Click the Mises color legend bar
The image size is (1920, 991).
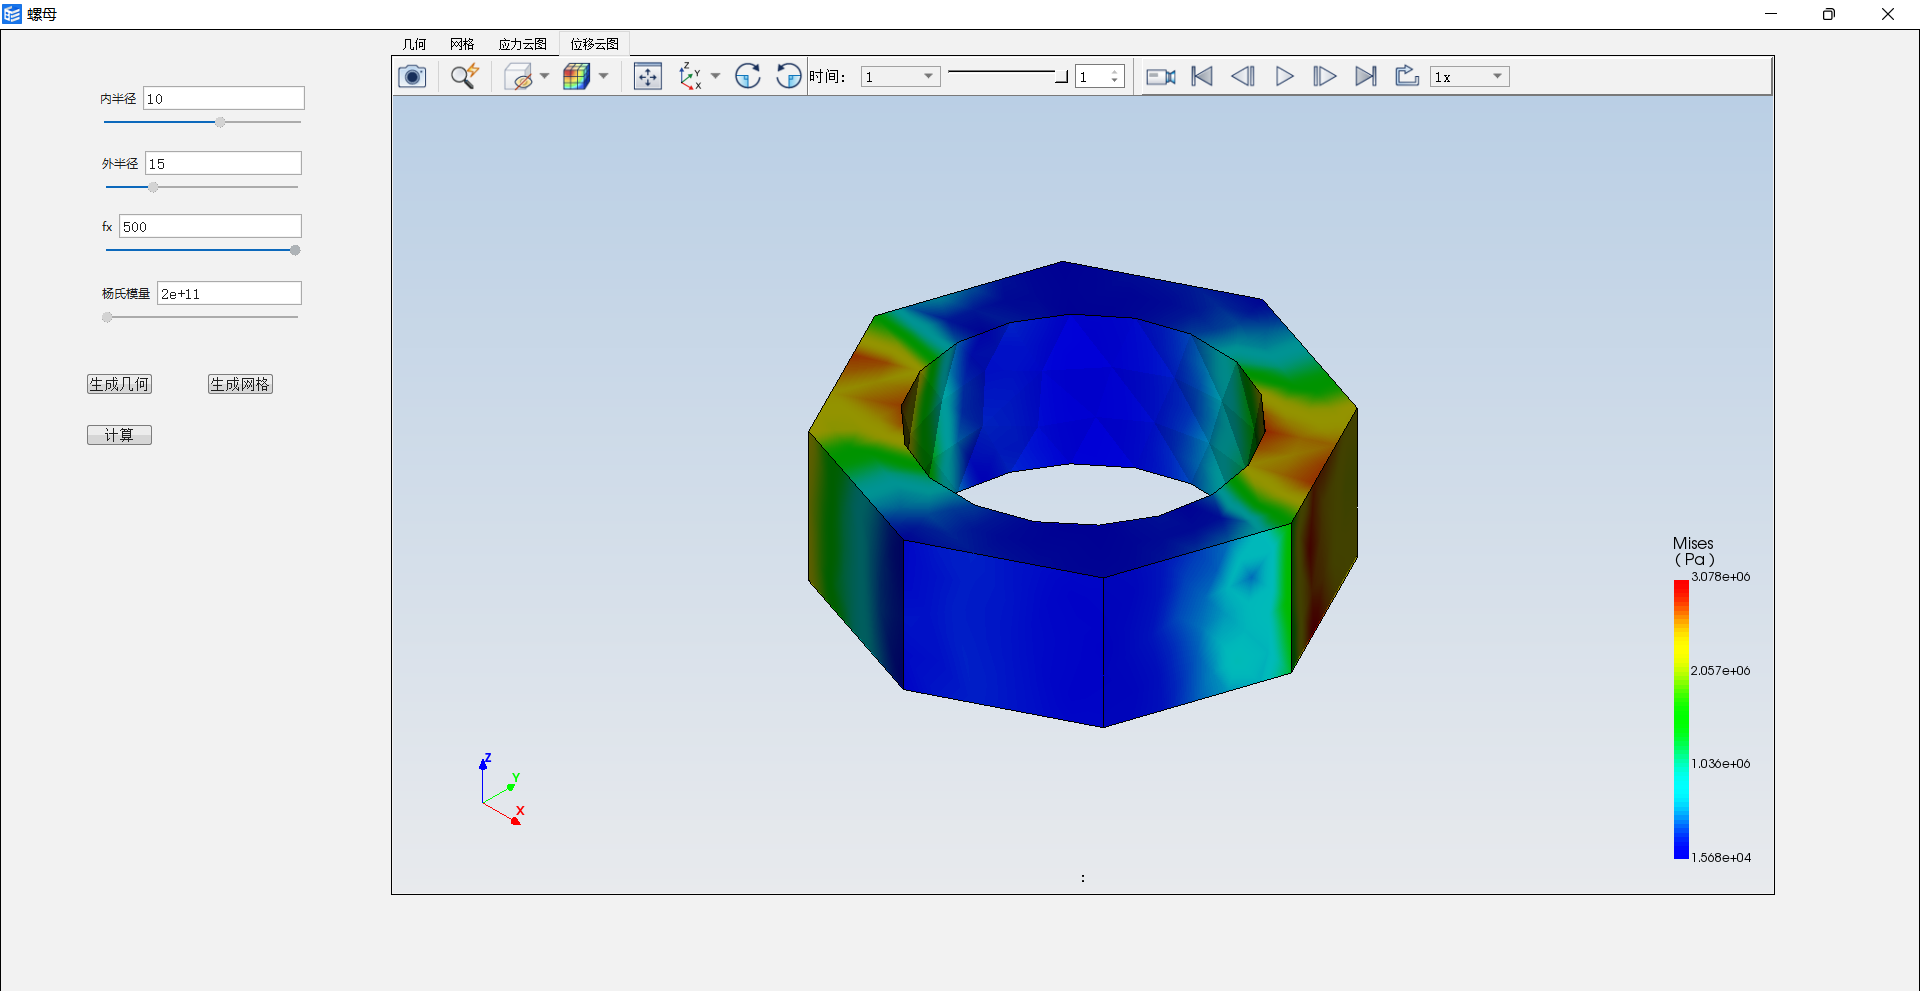(x=1681, y=719)
